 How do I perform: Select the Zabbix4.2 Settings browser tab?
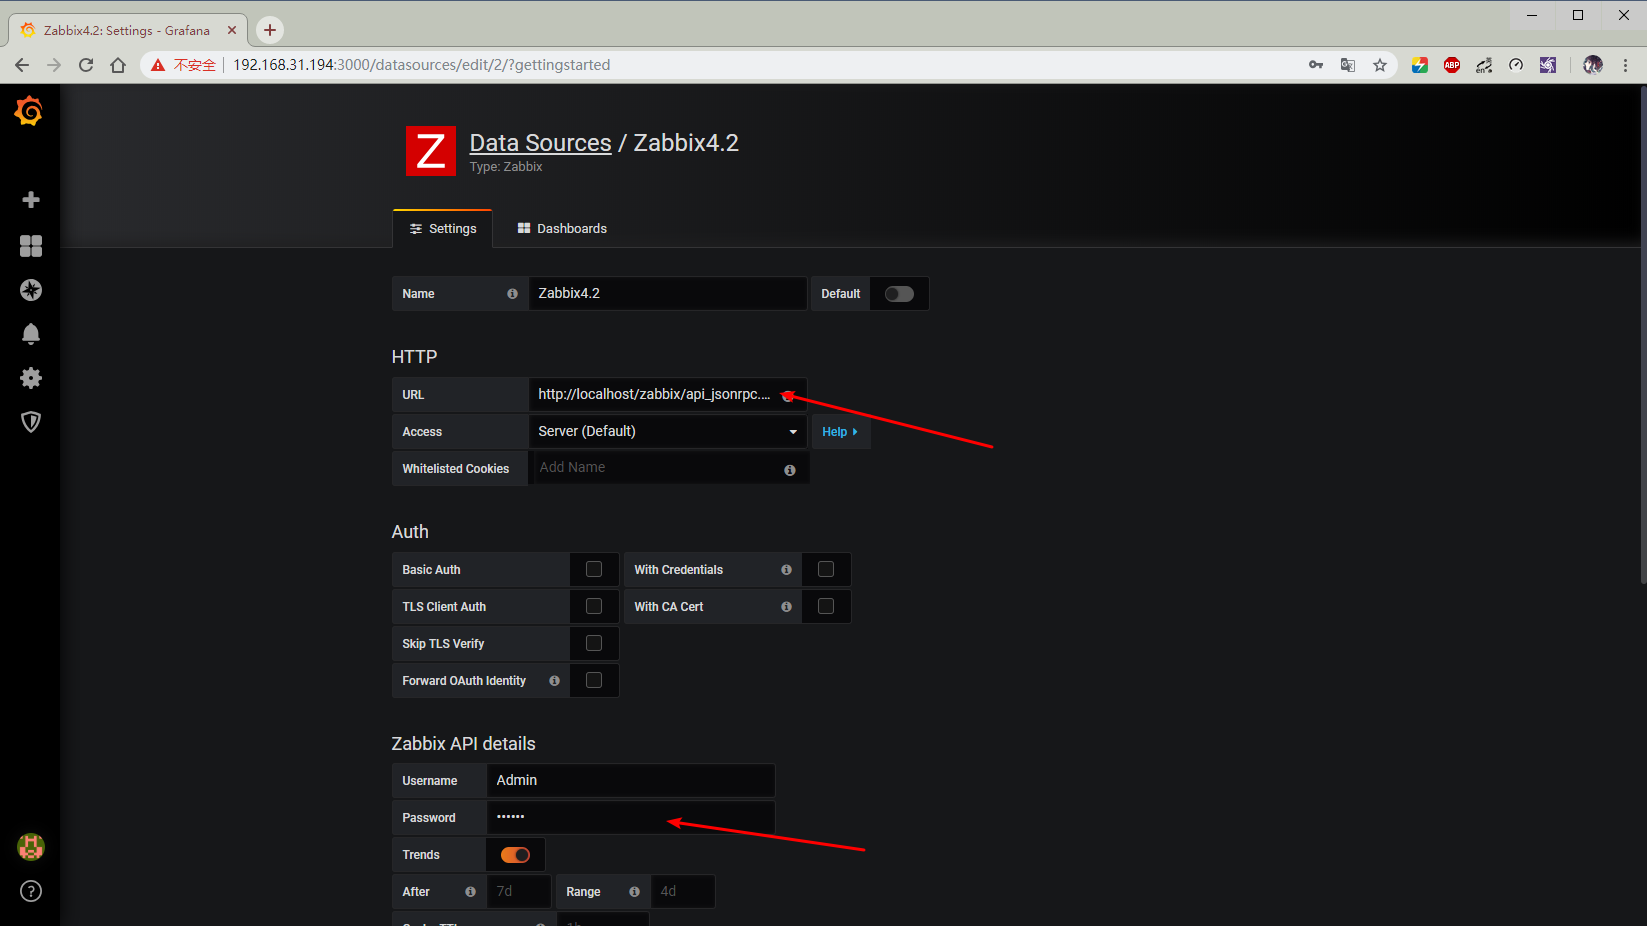127,30
